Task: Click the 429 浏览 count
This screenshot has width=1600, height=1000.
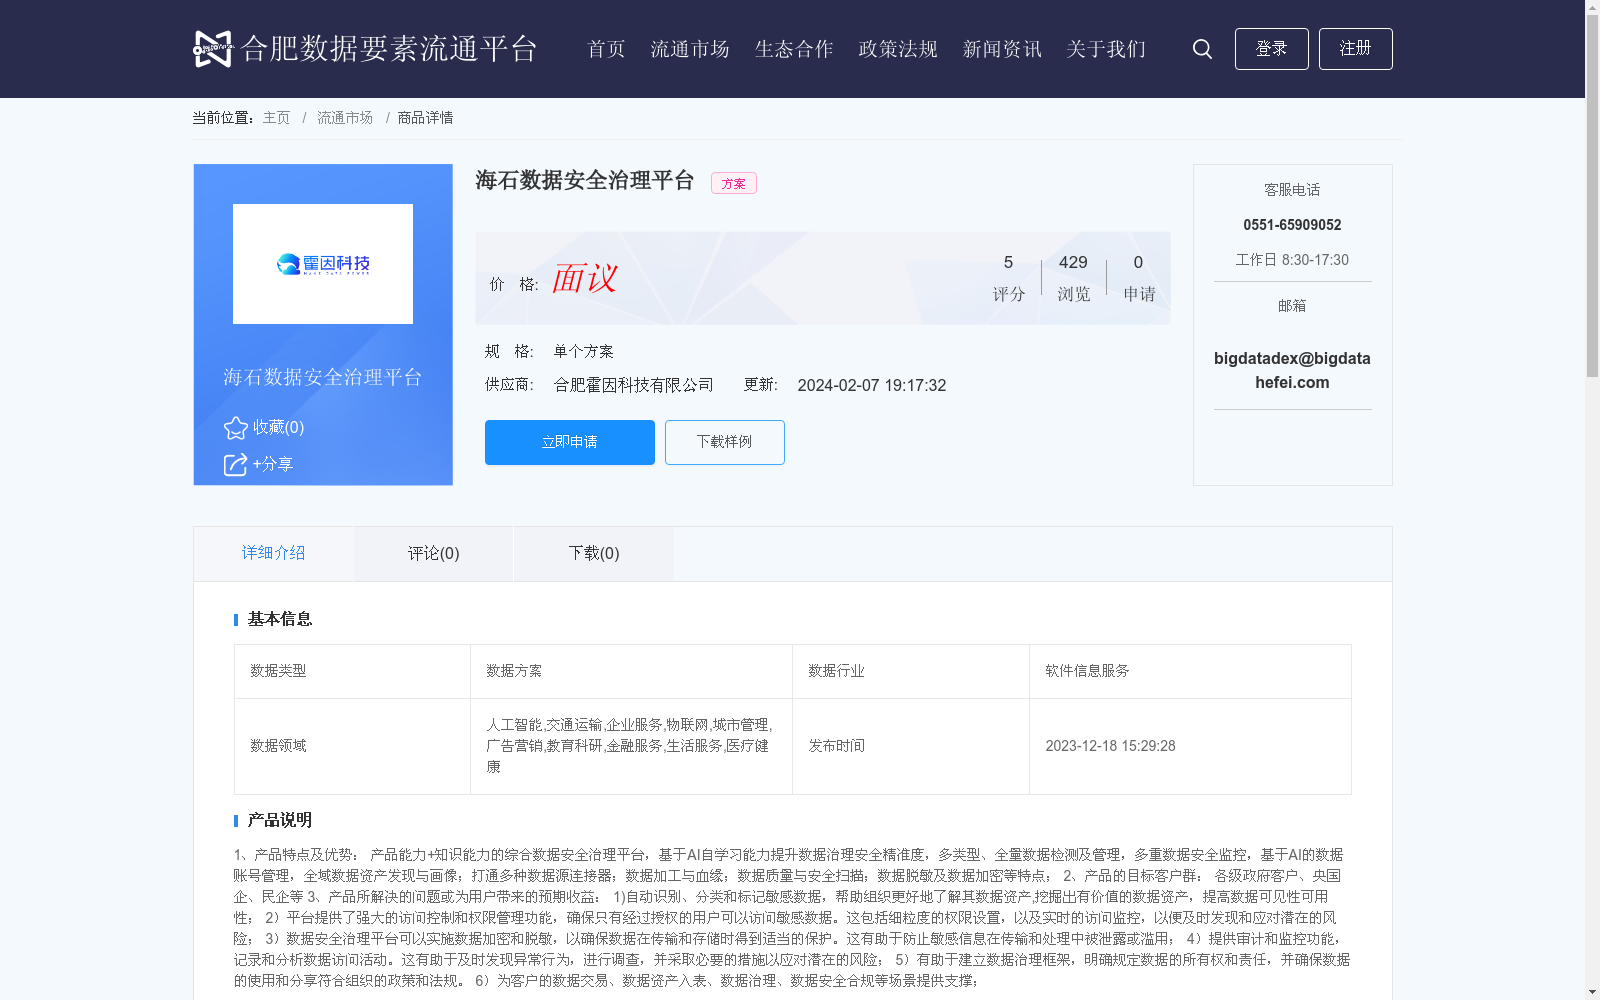Action: (1073, 277)
